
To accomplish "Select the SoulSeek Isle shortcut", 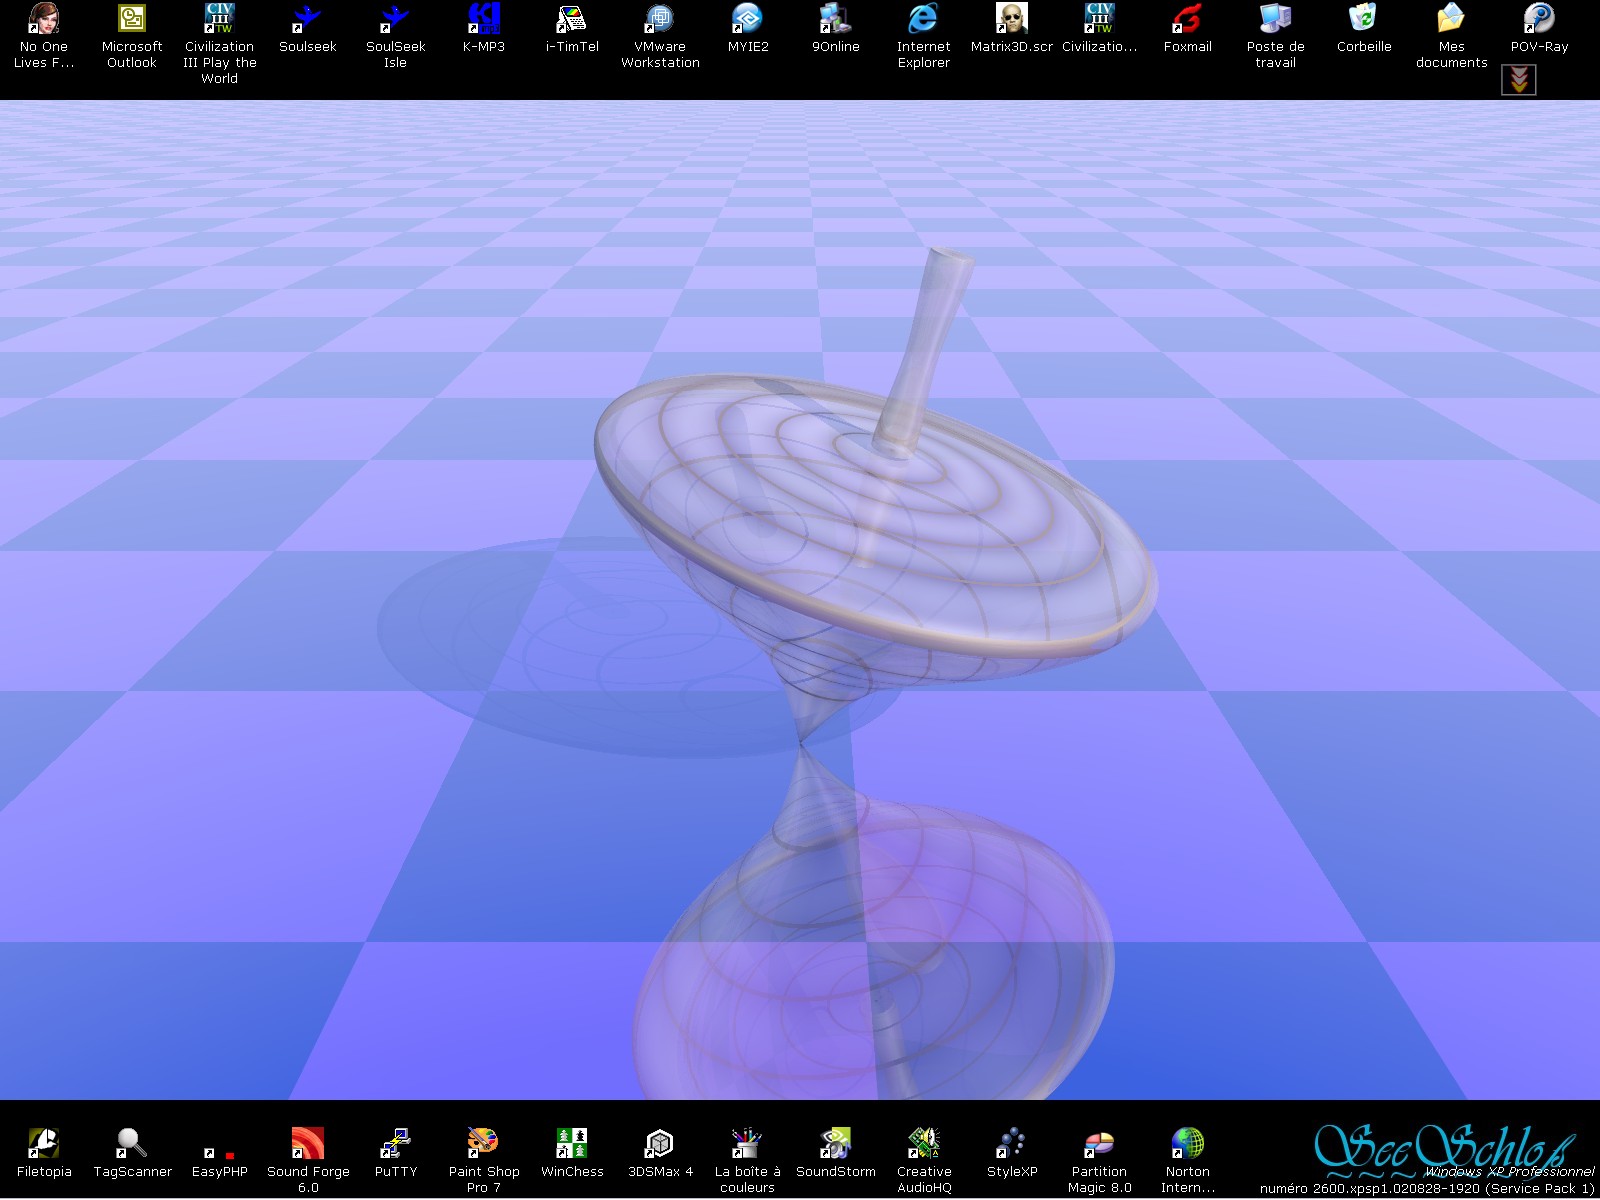I will click(x=395, y=18).
